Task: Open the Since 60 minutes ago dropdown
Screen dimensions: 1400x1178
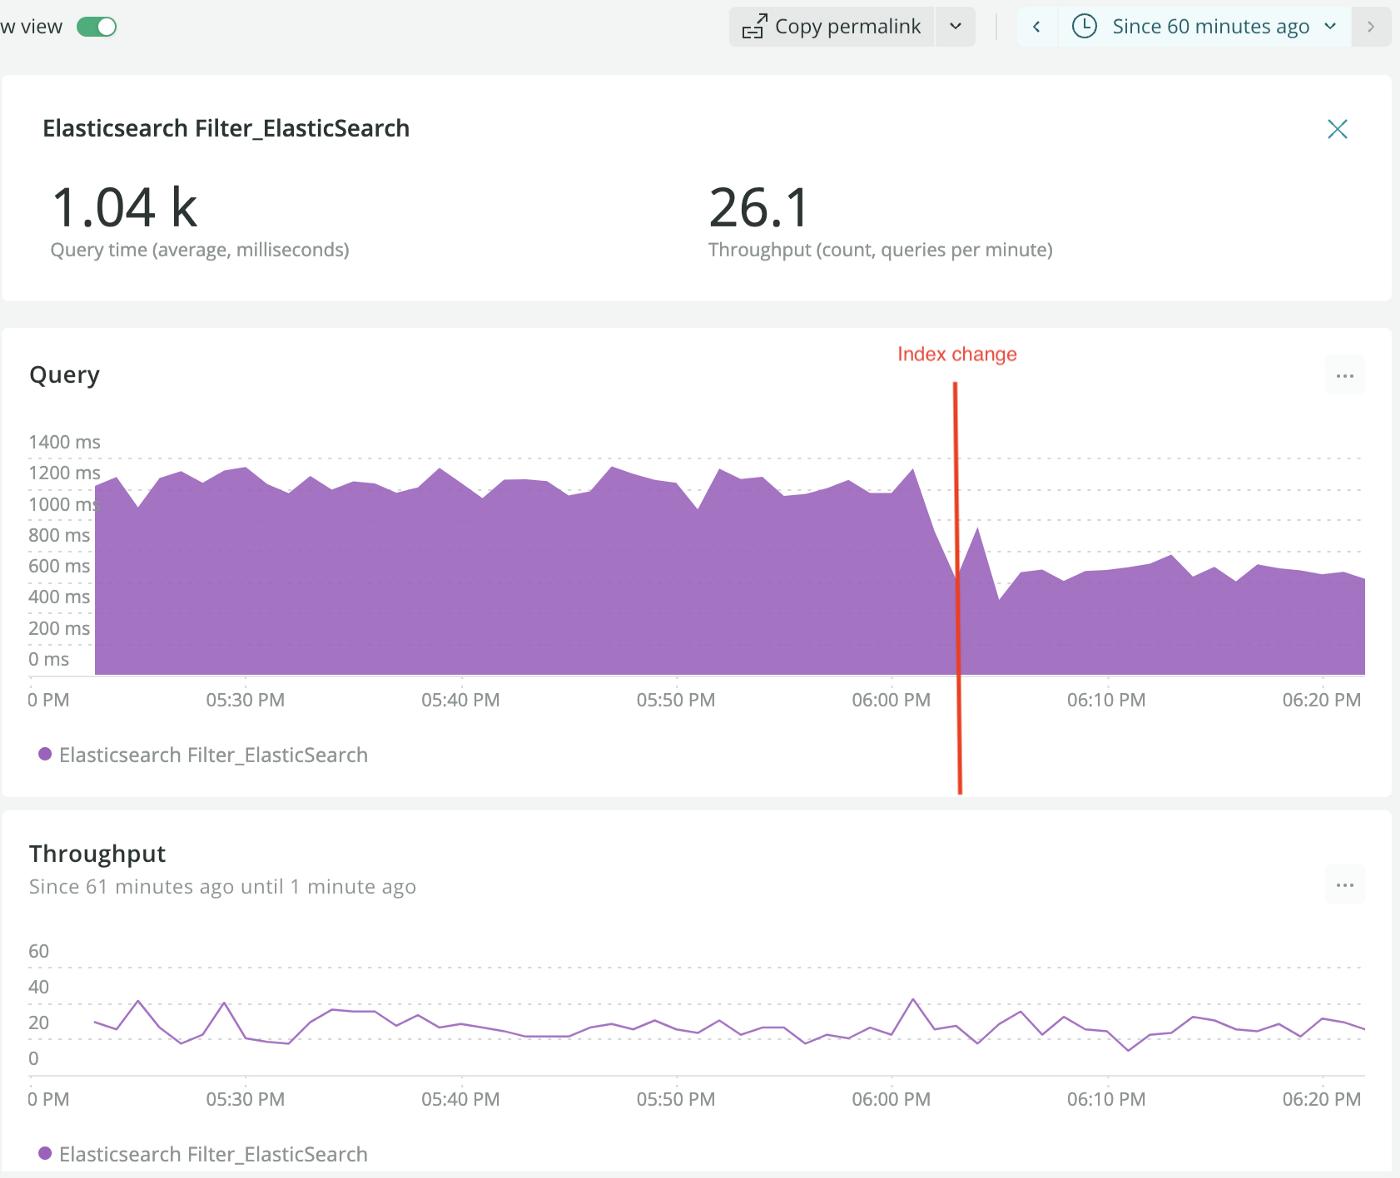Action: click(x=1211, y=26)
